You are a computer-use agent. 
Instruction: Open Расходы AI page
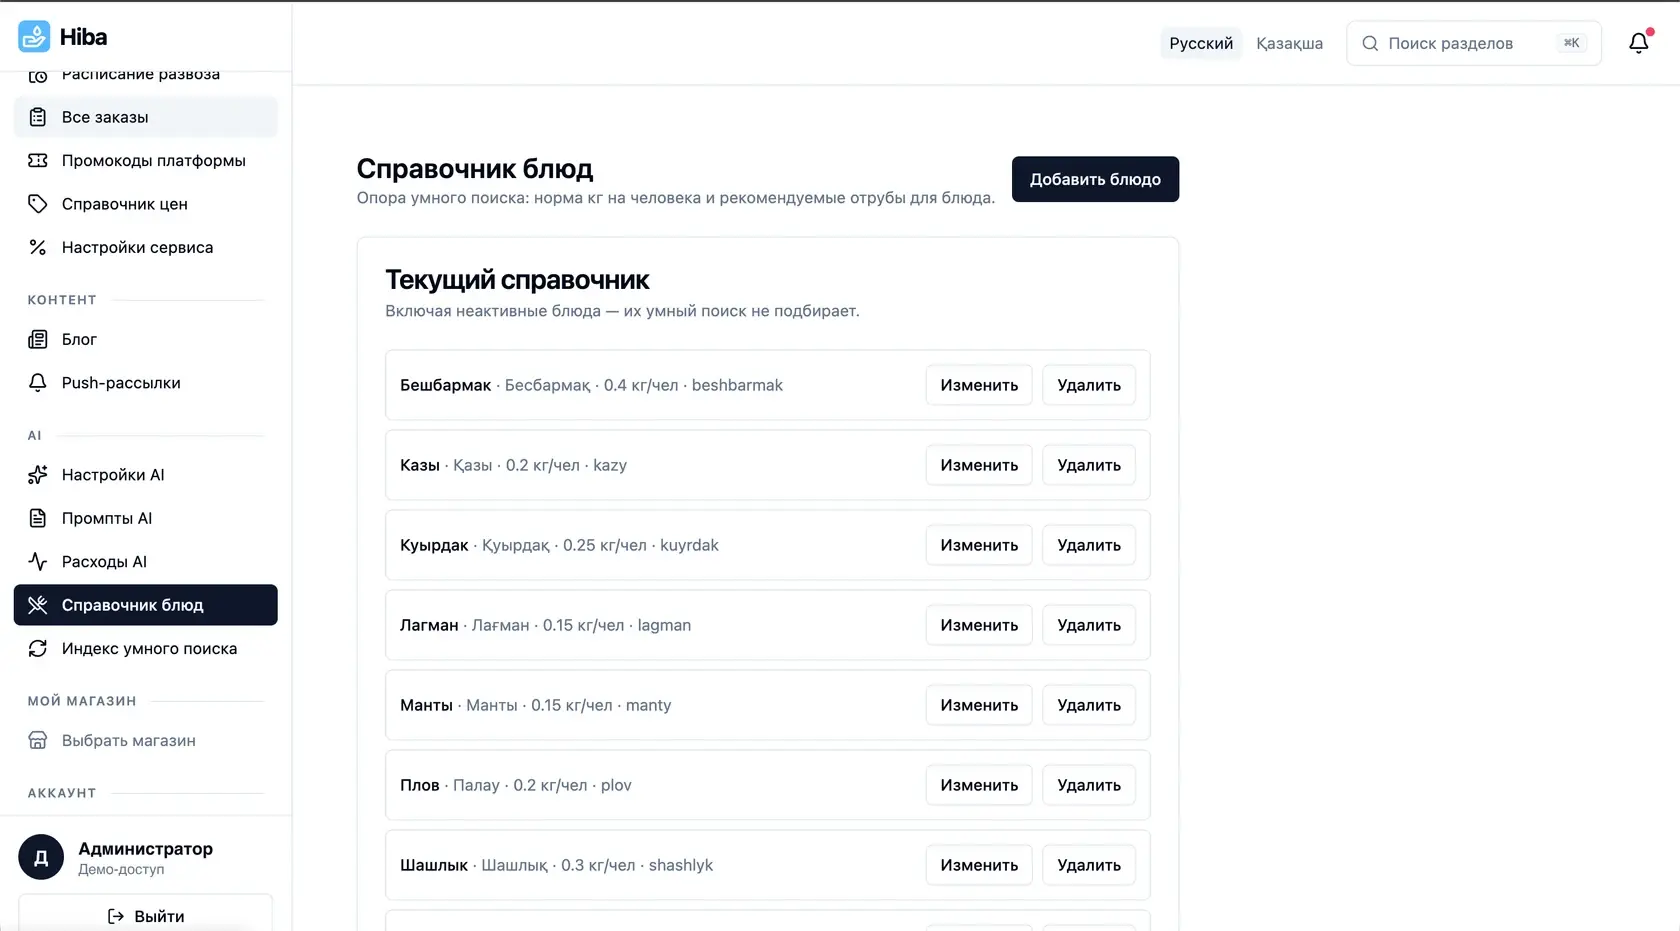146,561
